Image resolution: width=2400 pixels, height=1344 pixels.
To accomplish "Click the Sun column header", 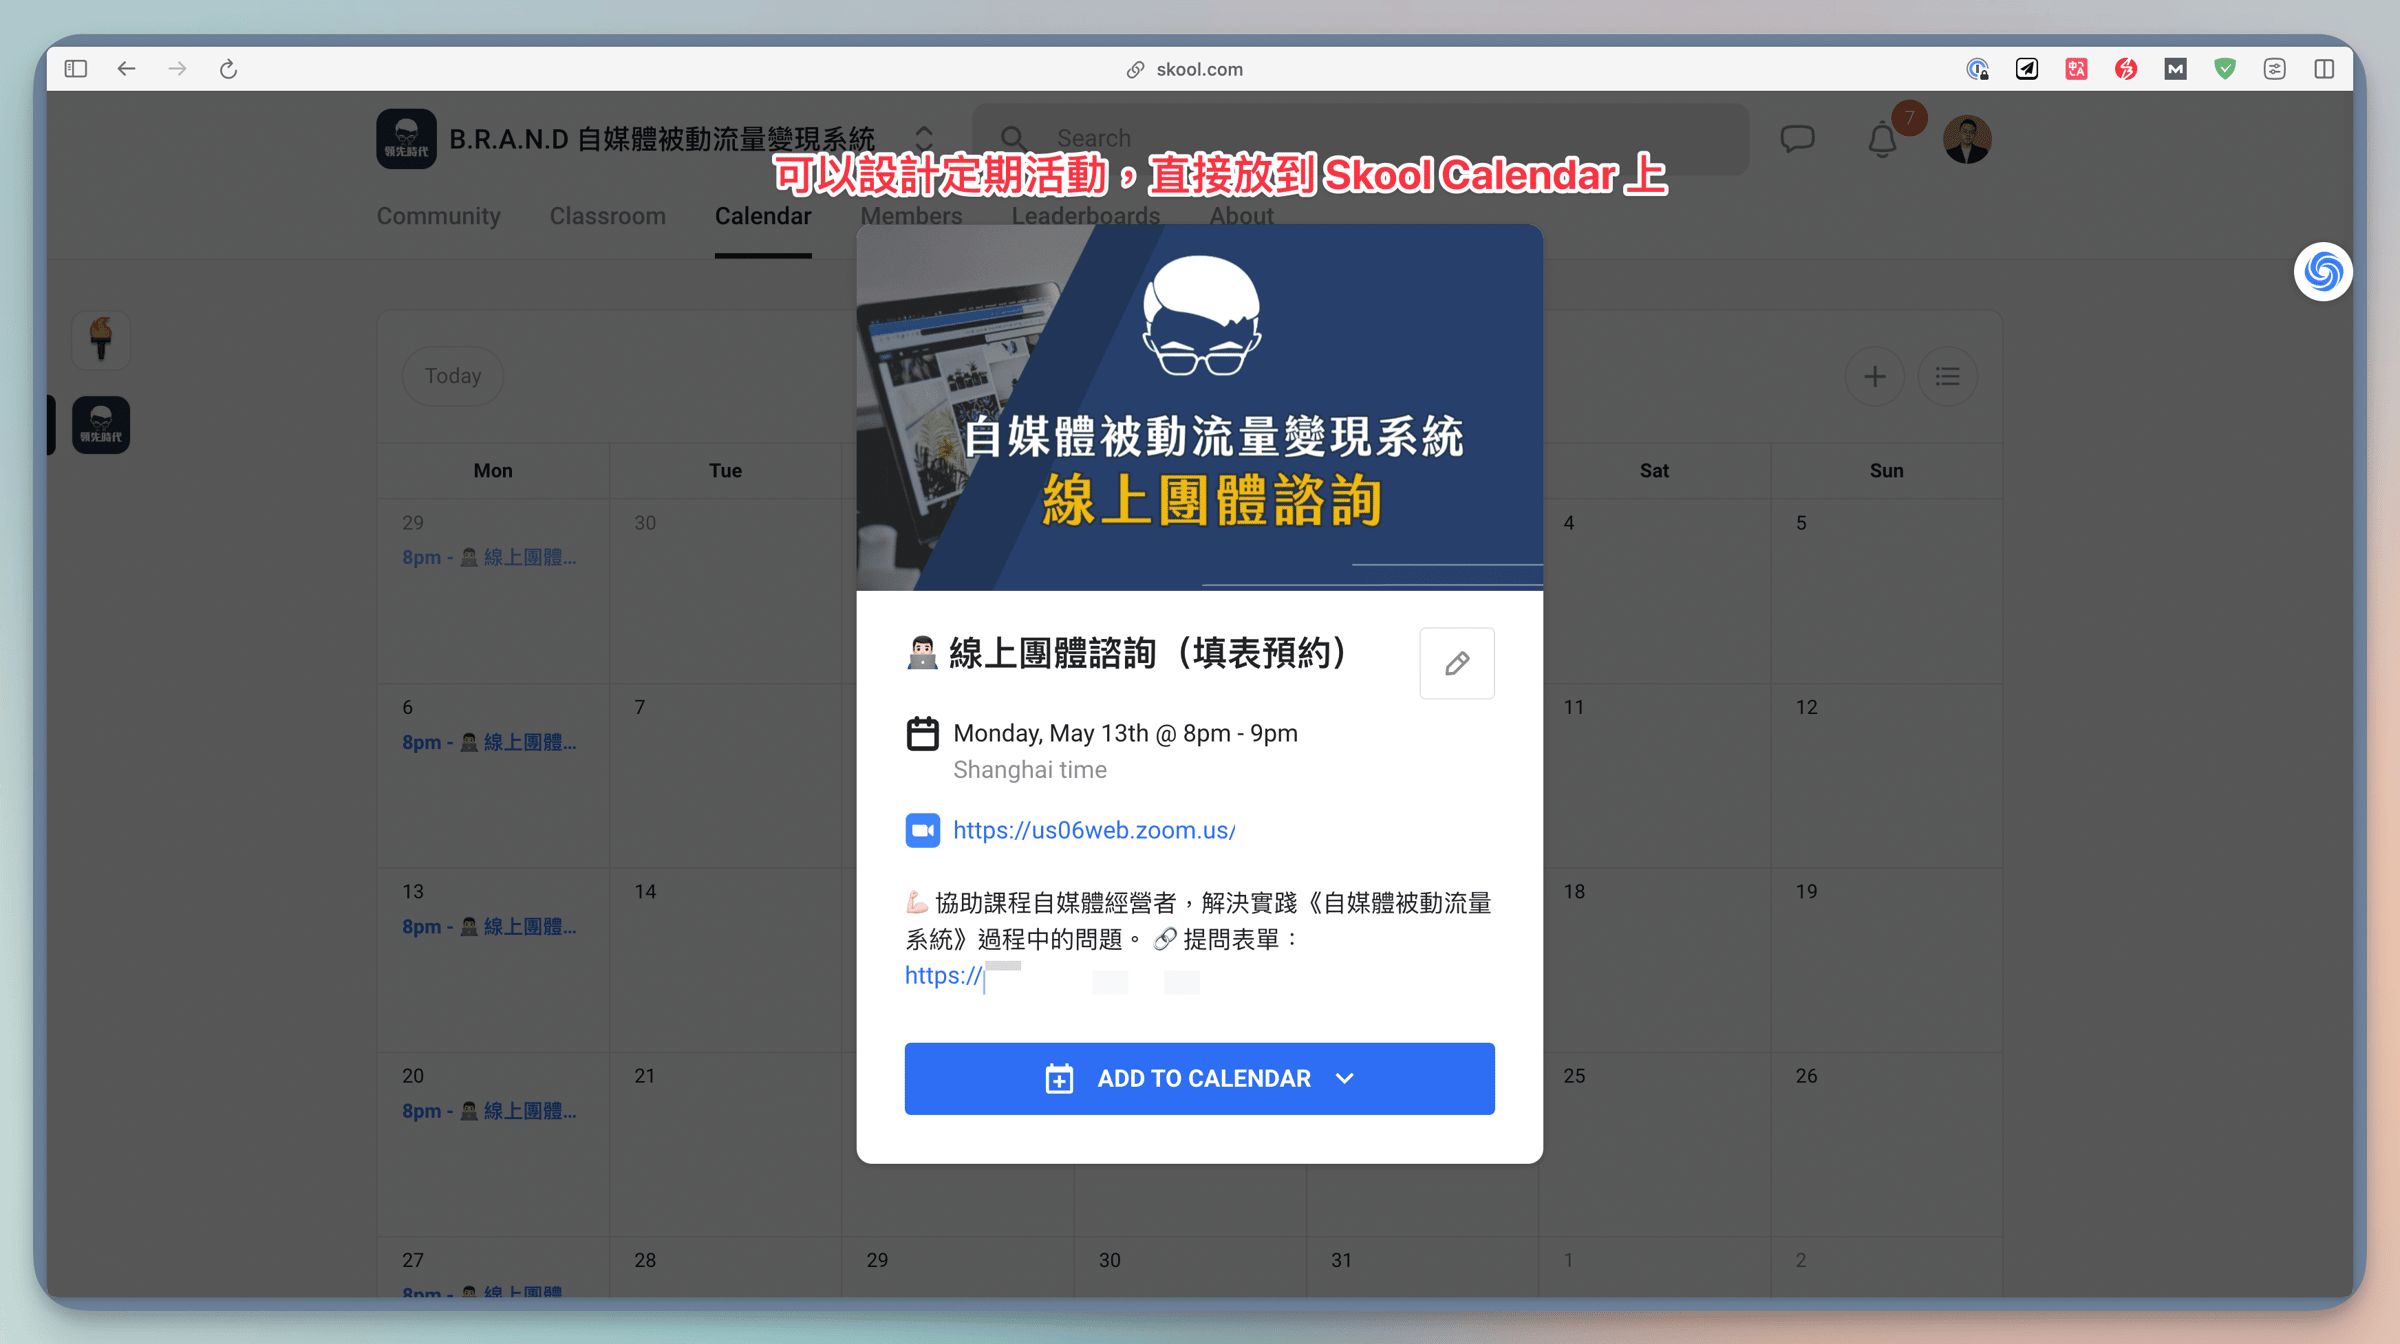I will pos(1886,471).
